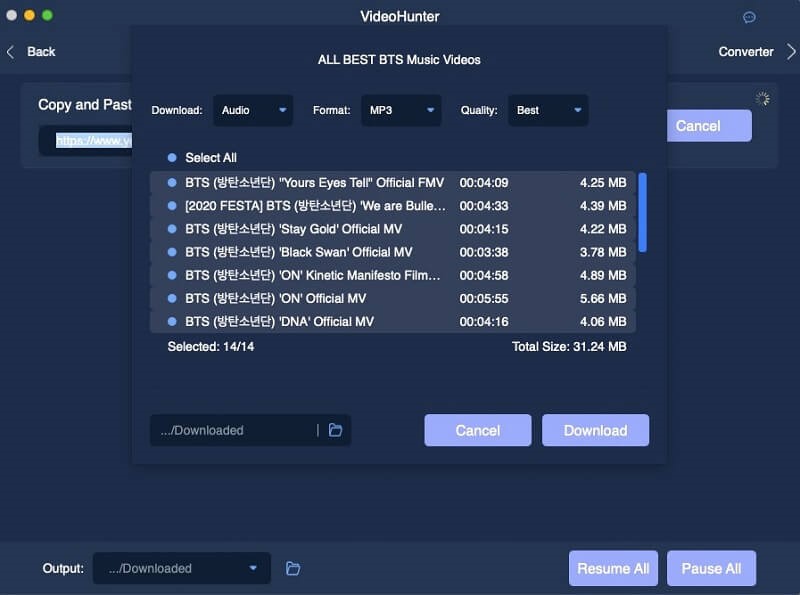Click the playlist vertical scrollbar

[x=642, y=212]
